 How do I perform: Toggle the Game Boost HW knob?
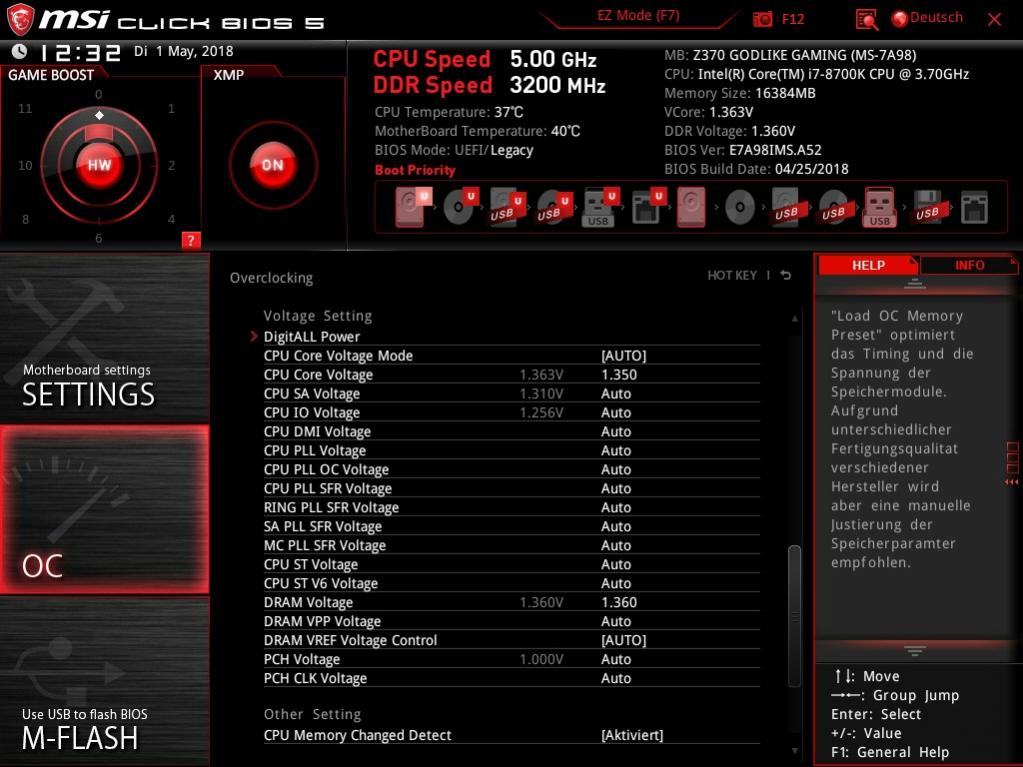coord(99,164)
